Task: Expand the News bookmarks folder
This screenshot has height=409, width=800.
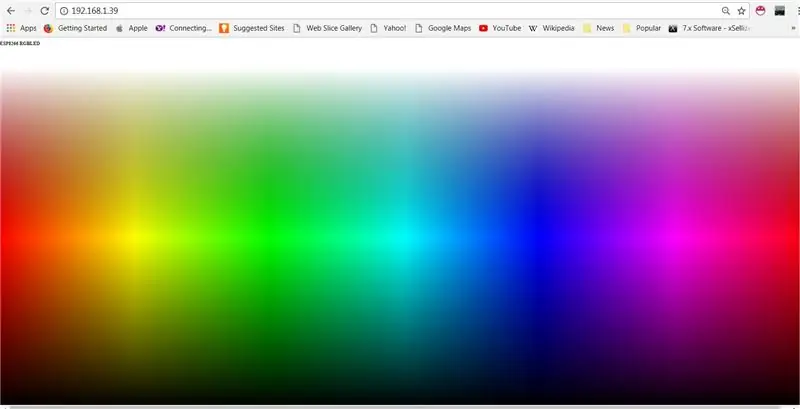Action: pos(598,28)
